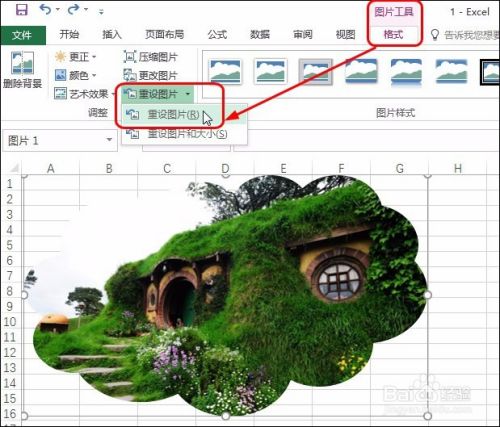Expand the 重设图片 split button arrow
The image size is (500, 427).
pyautogui.click(x=188, y=94)
